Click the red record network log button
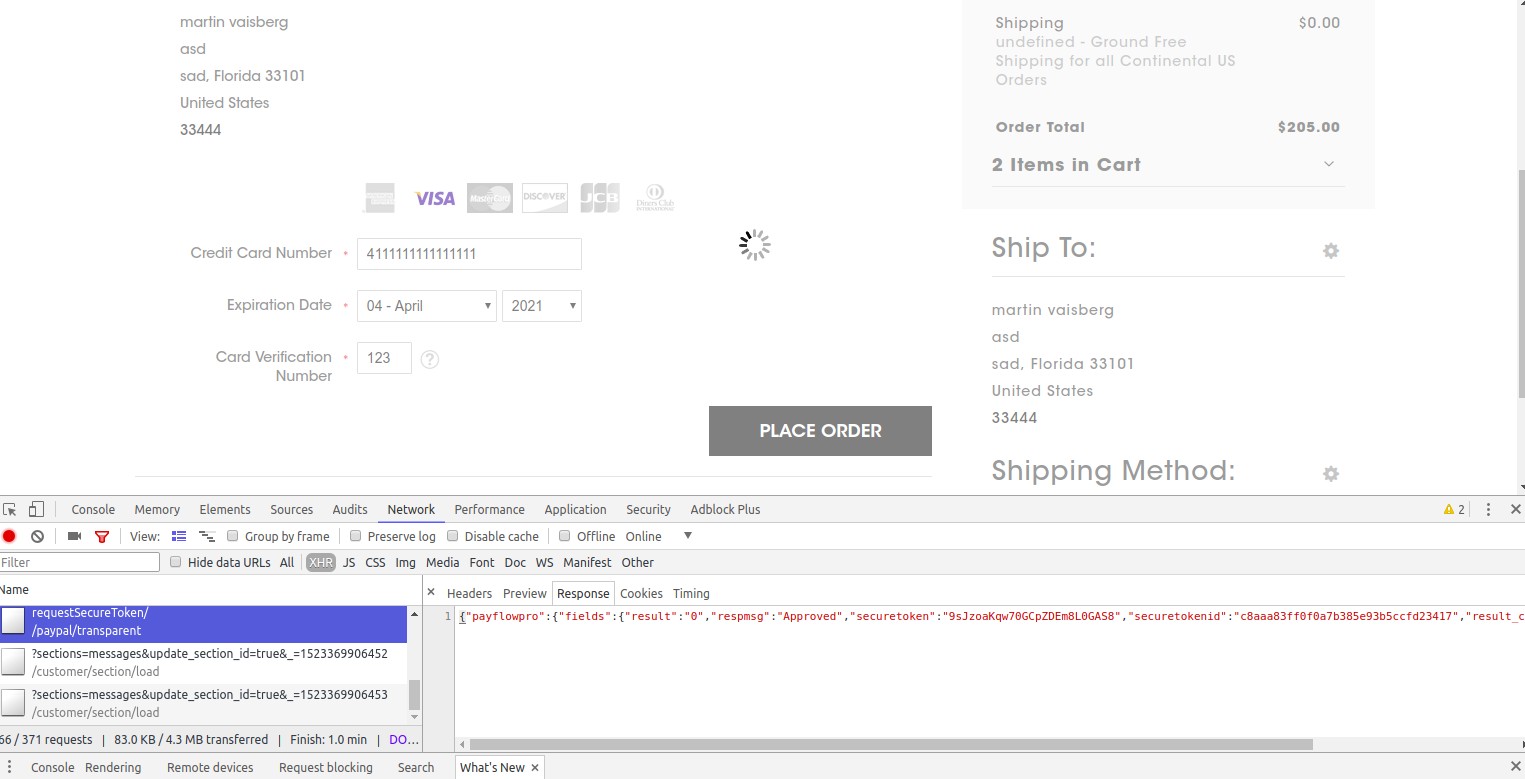 coord(9,536)
